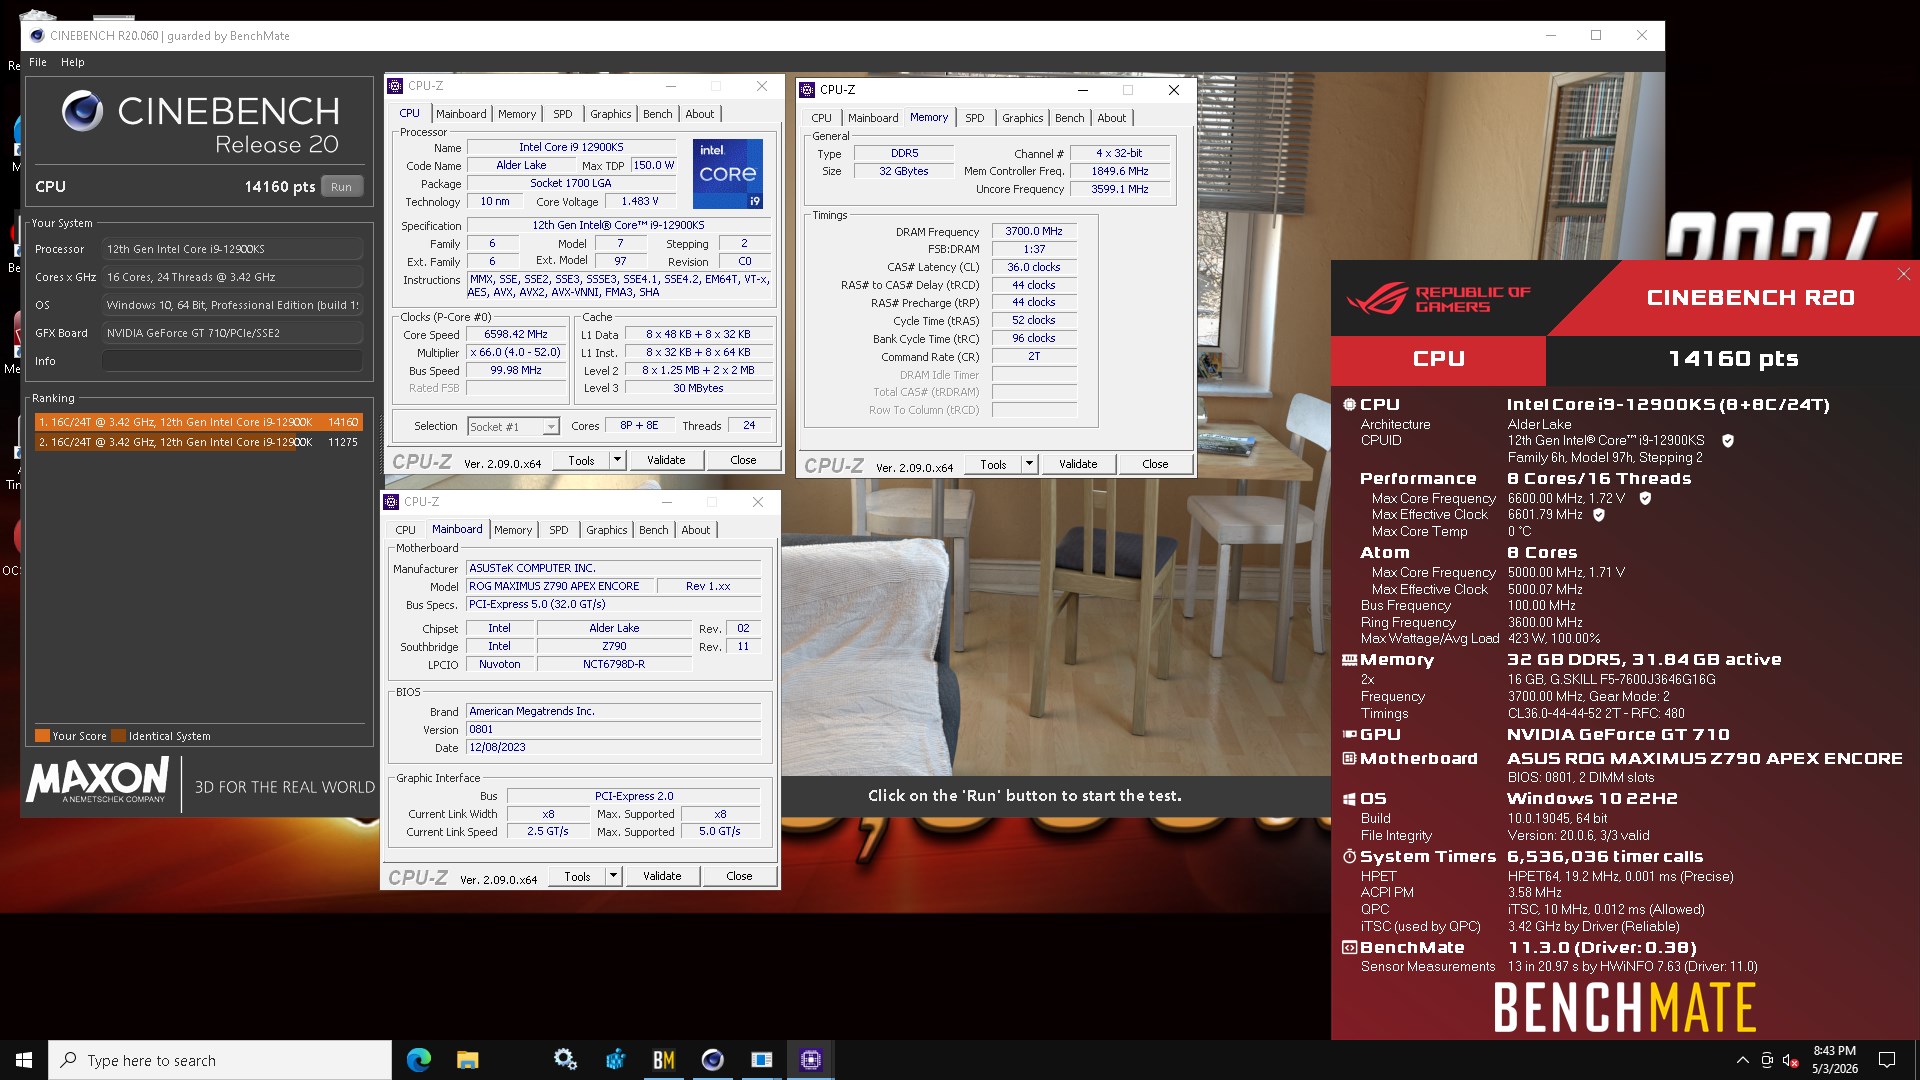Screen dimensions: 1920x1080
Task: Click Validate in CPU-Z Memory window
Action: point(1078,464)
